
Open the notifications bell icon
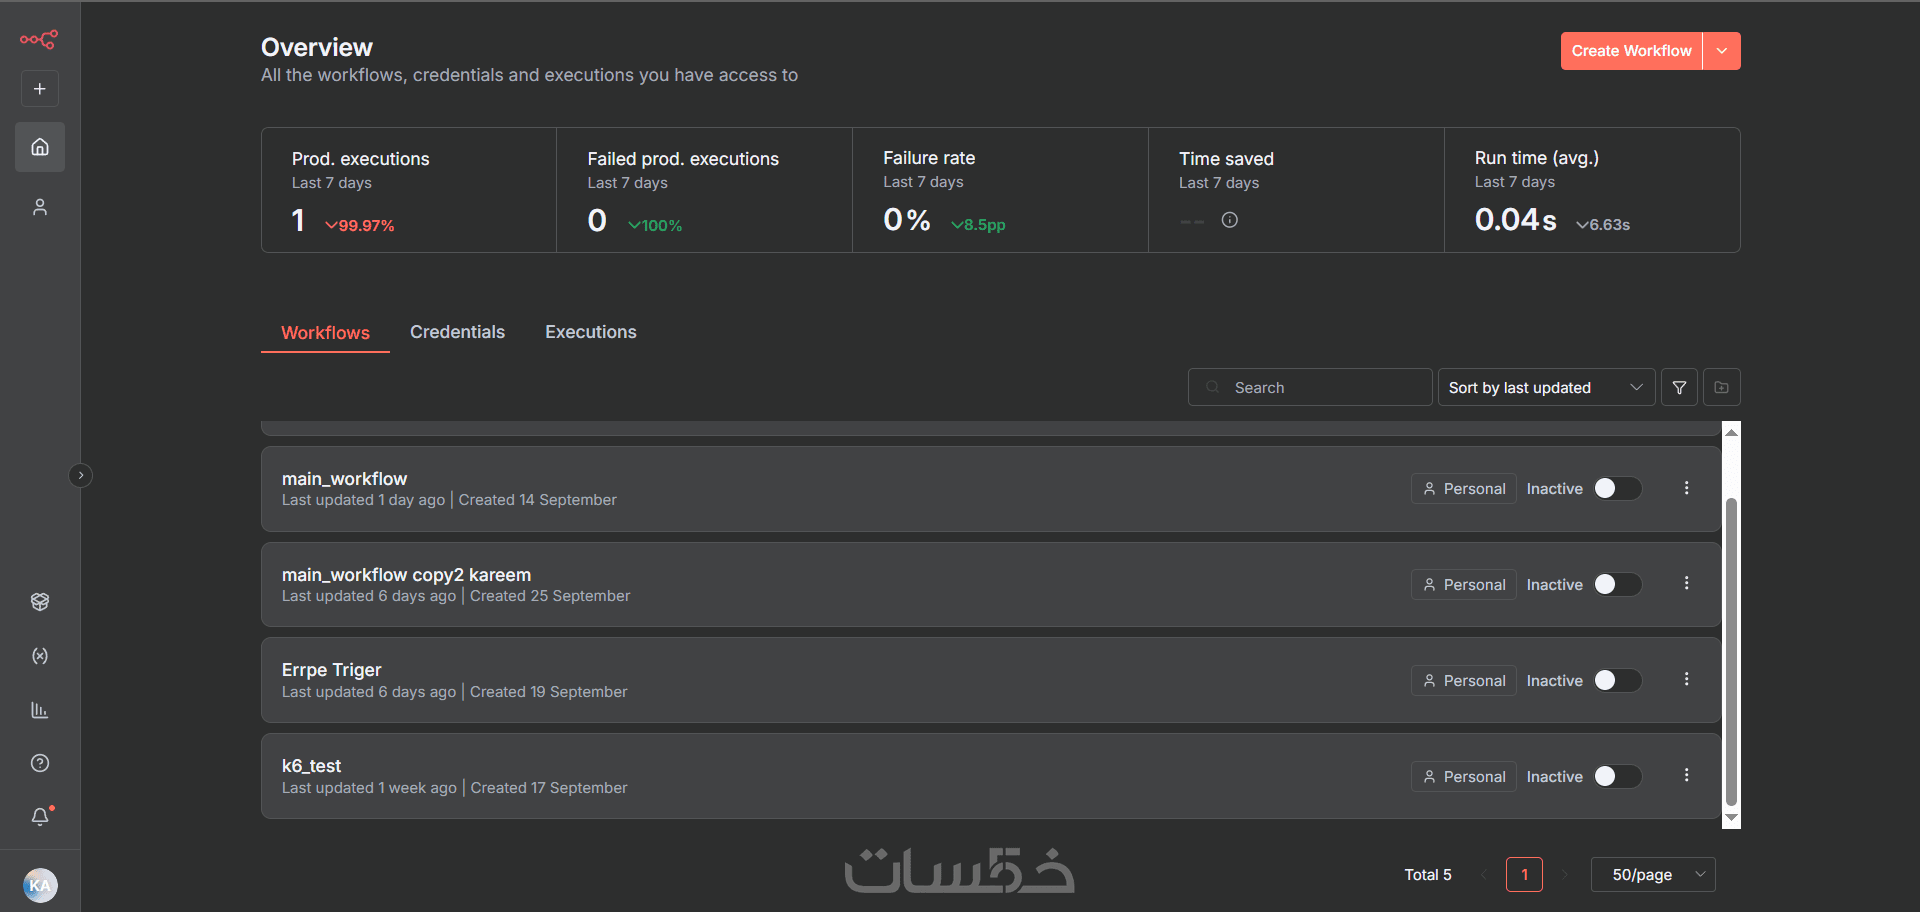point(40,816)
